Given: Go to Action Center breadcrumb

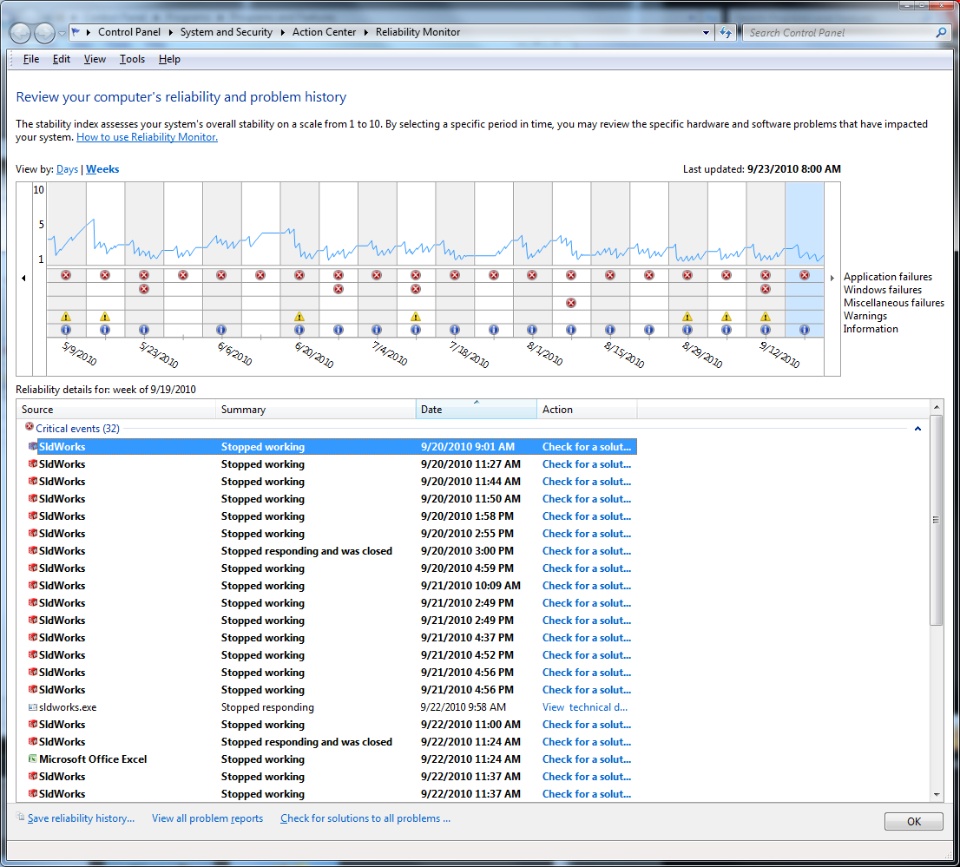Looking at the screenshot, I should tap(324, 32).
